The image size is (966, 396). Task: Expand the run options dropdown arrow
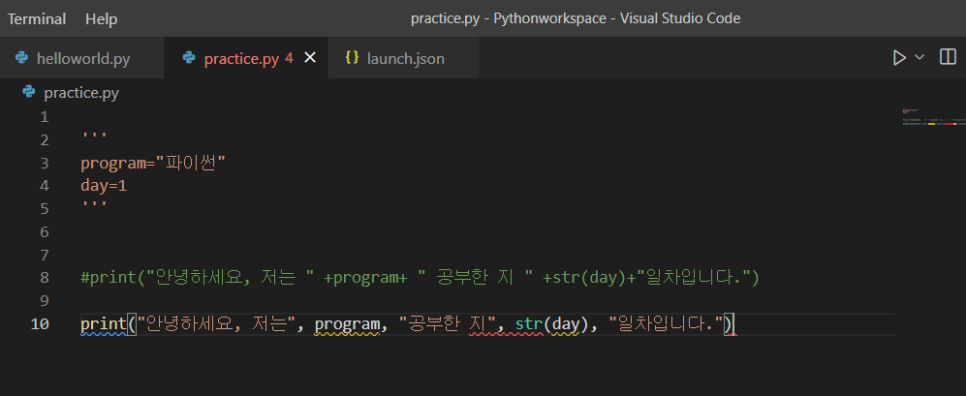(x=919, y=57)
